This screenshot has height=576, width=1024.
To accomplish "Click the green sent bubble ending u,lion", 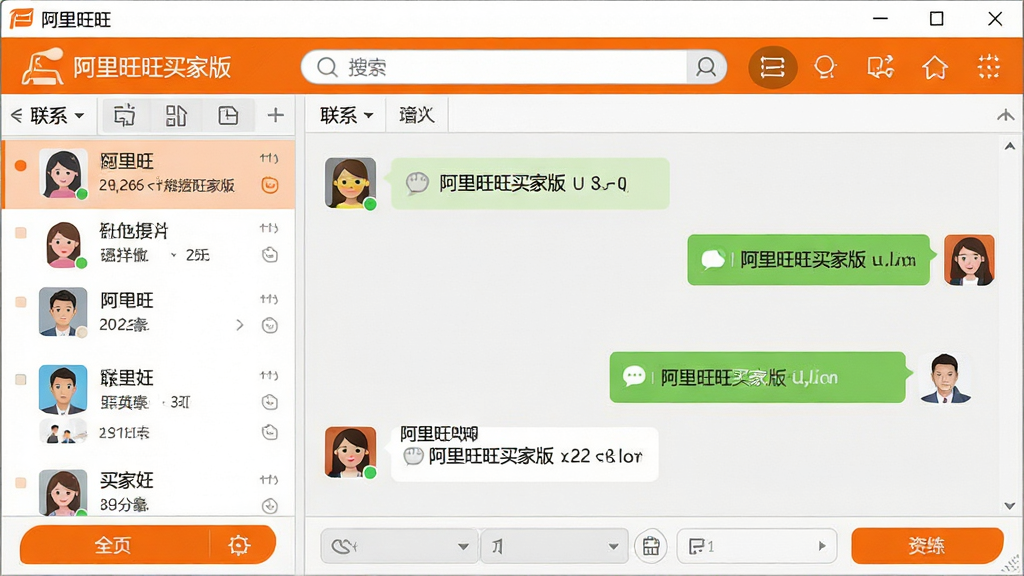I will tap(758, 377).
